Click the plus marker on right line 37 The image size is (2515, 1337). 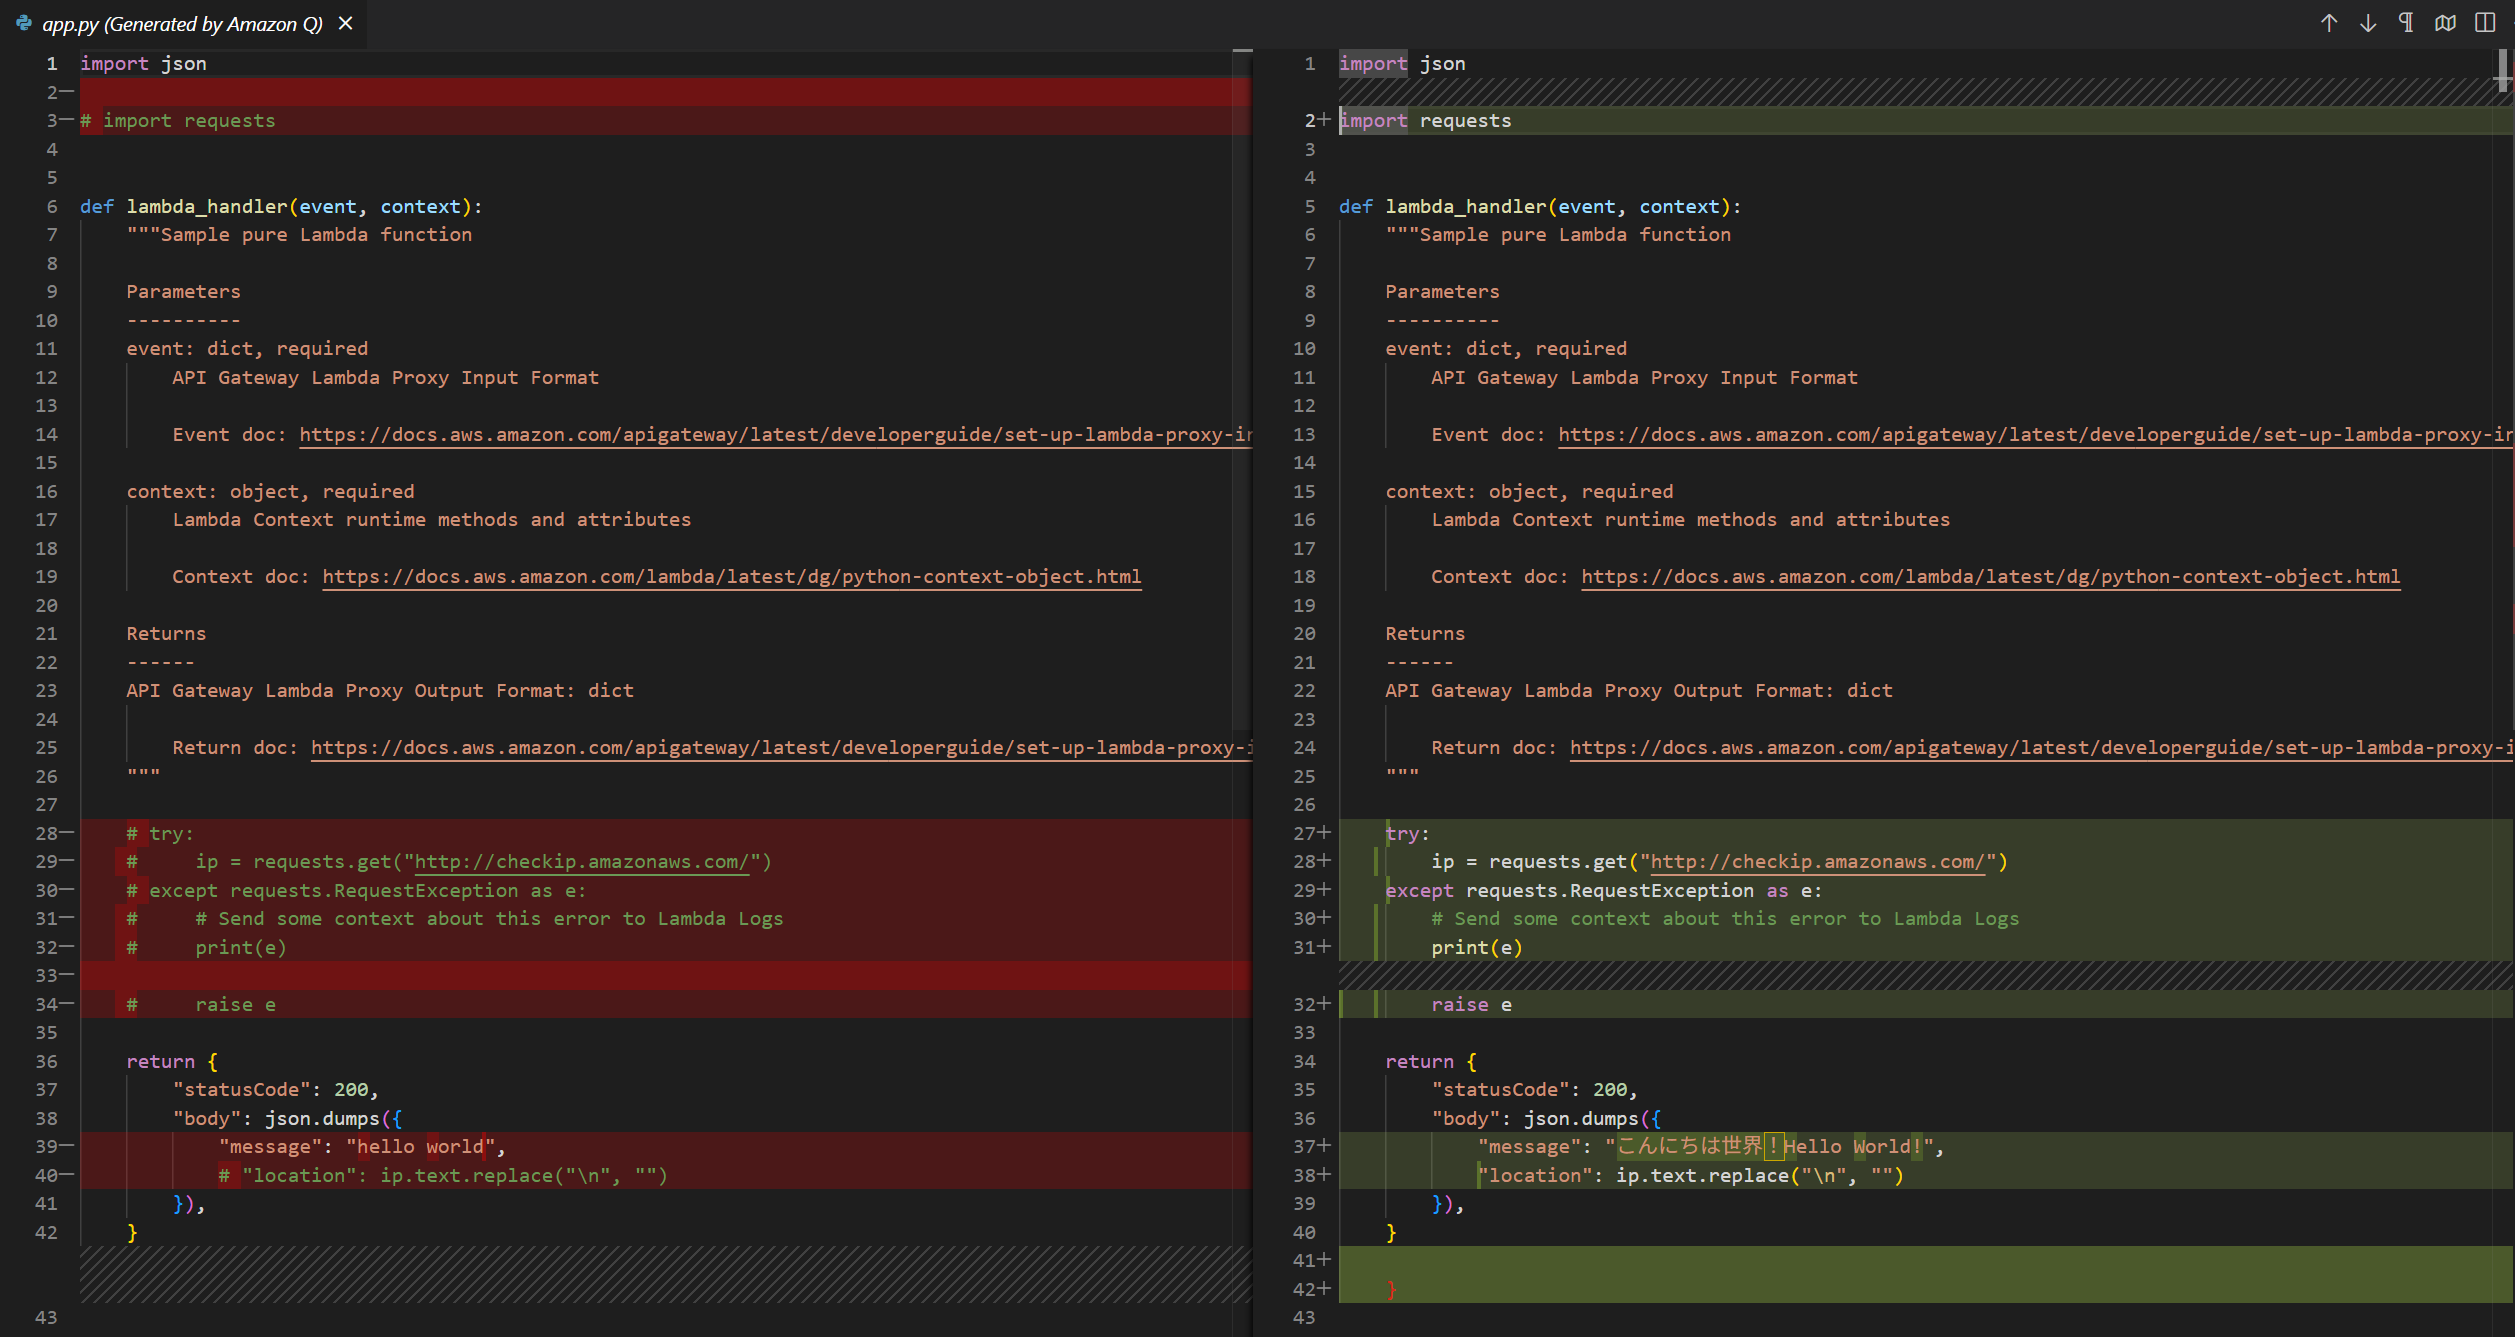(1324, 1146)
